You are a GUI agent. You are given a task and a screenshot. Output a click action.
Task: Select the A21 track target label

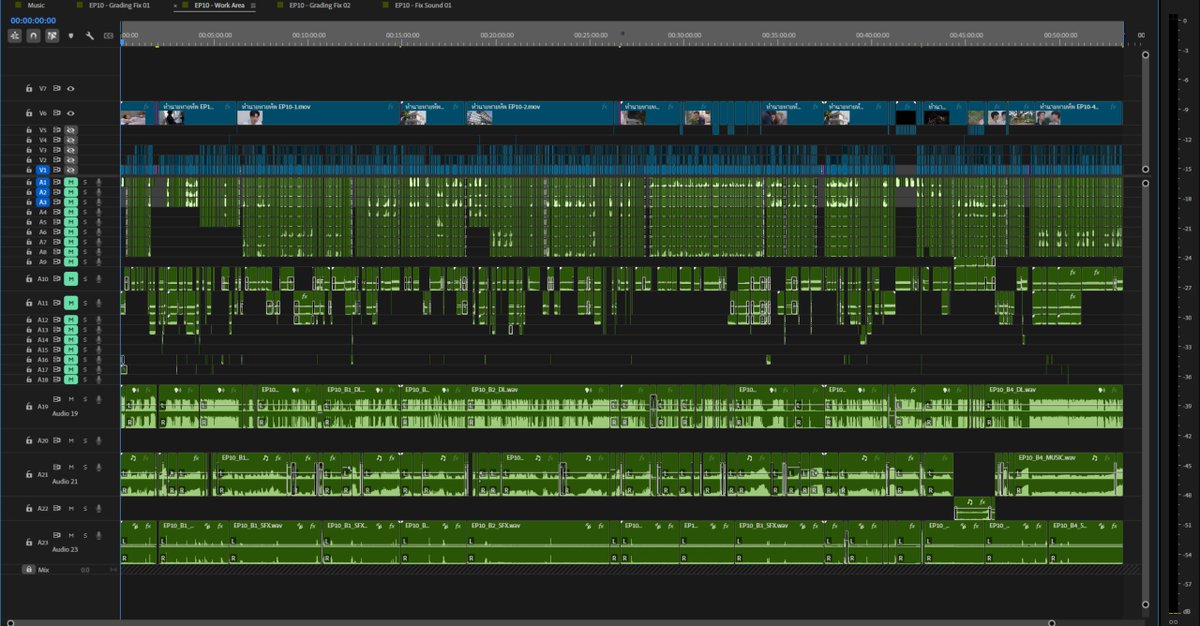point(43,475)
